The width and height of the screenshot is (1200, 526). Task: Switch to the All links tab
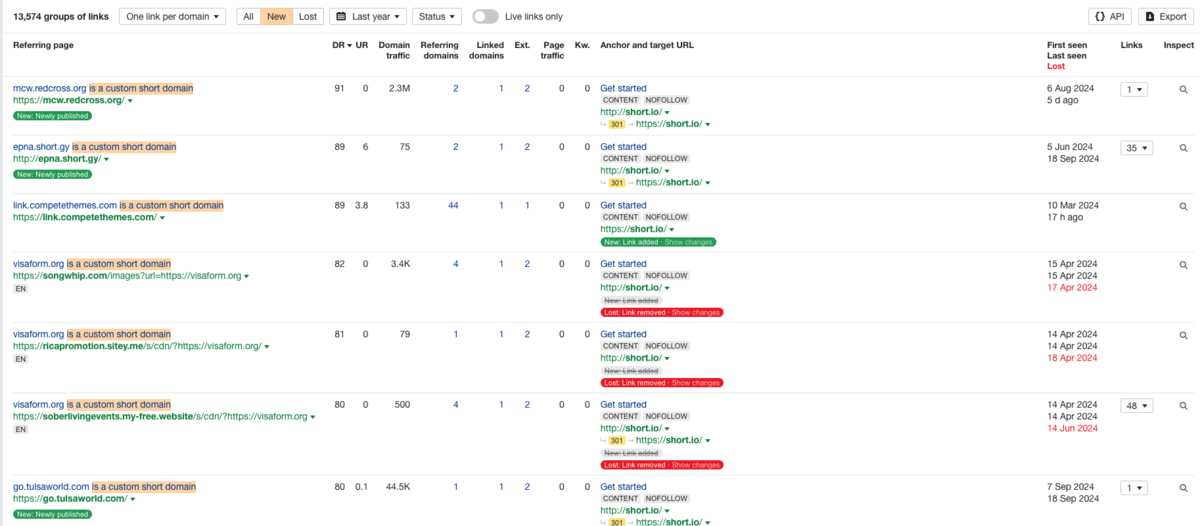coord(248,17)
